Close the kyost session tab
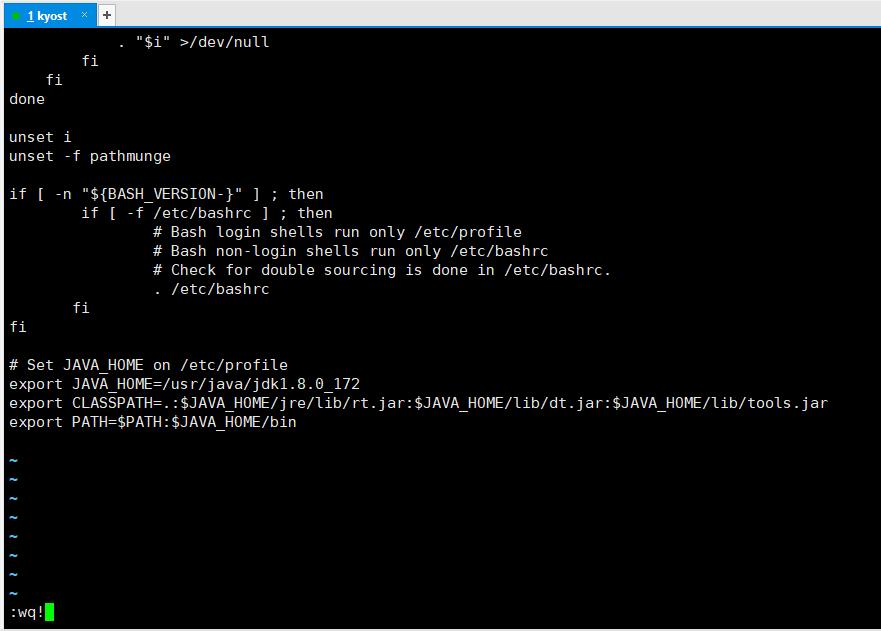This screenshot has width=881, height=631. pos(84,15)
